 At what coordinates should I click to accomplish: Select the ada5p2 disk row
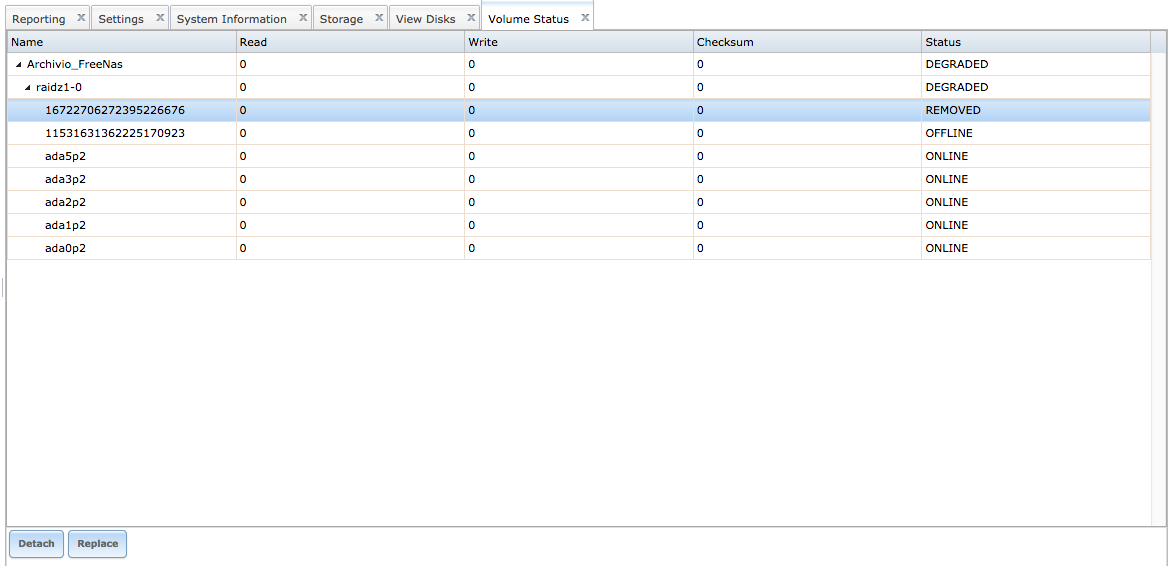tap(579, 156)
